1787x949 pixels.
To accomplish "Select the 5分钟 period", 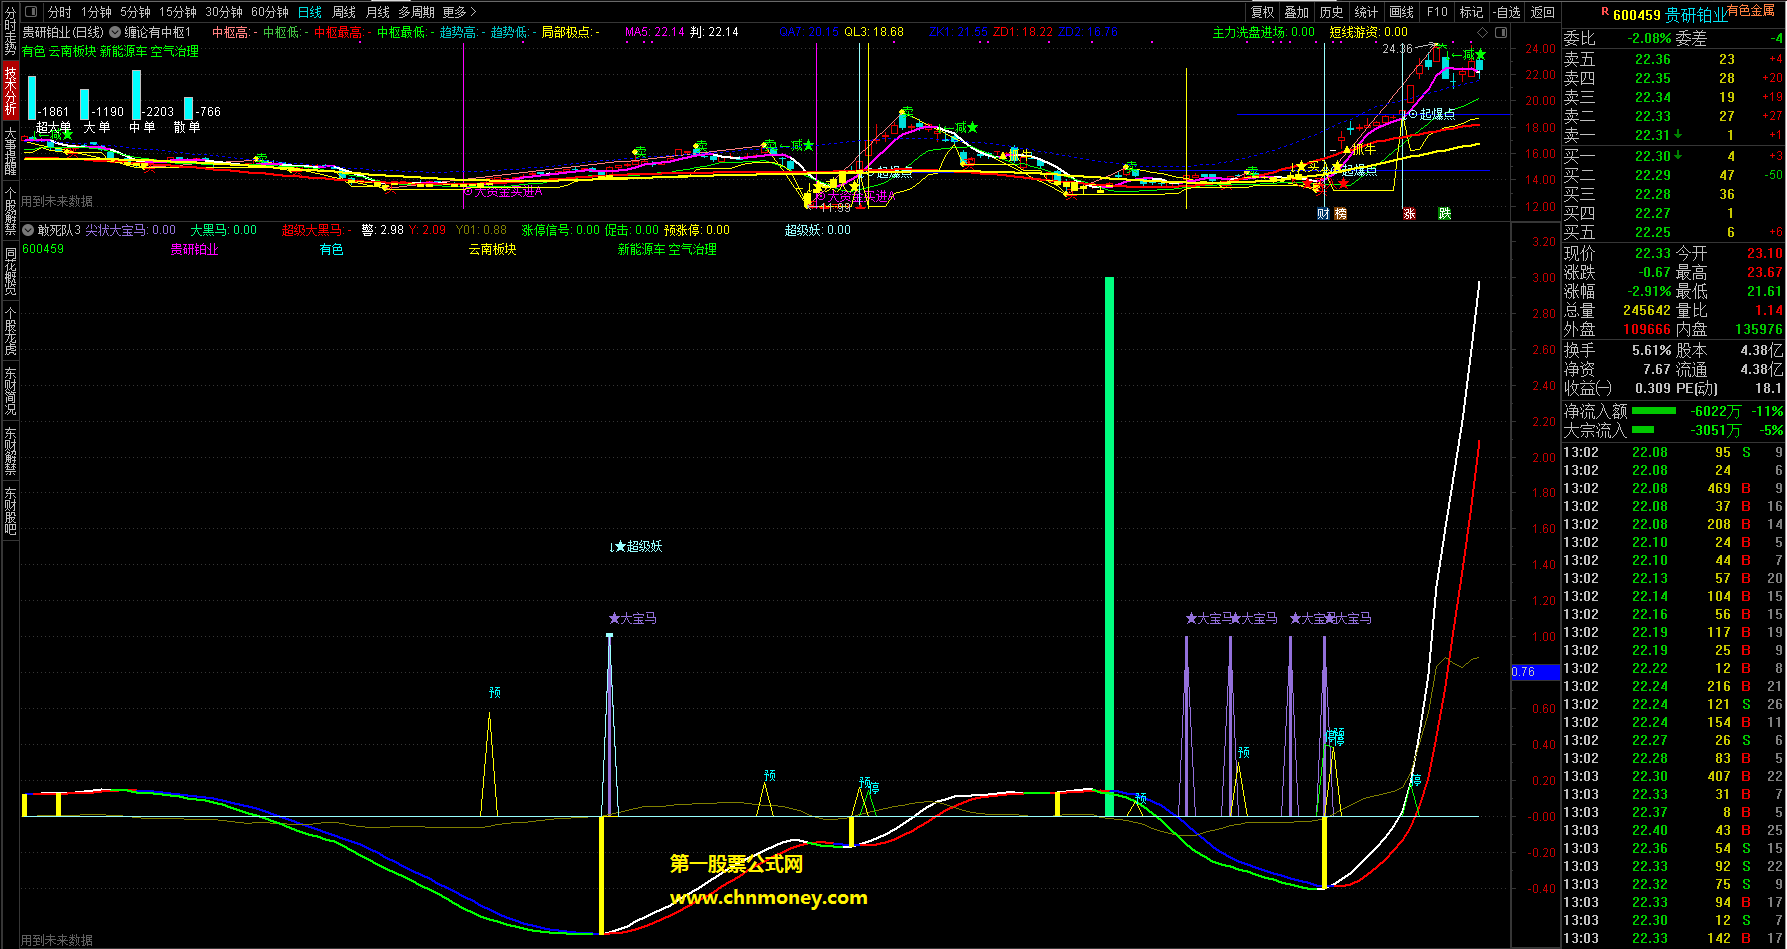I will pos(135,12).
